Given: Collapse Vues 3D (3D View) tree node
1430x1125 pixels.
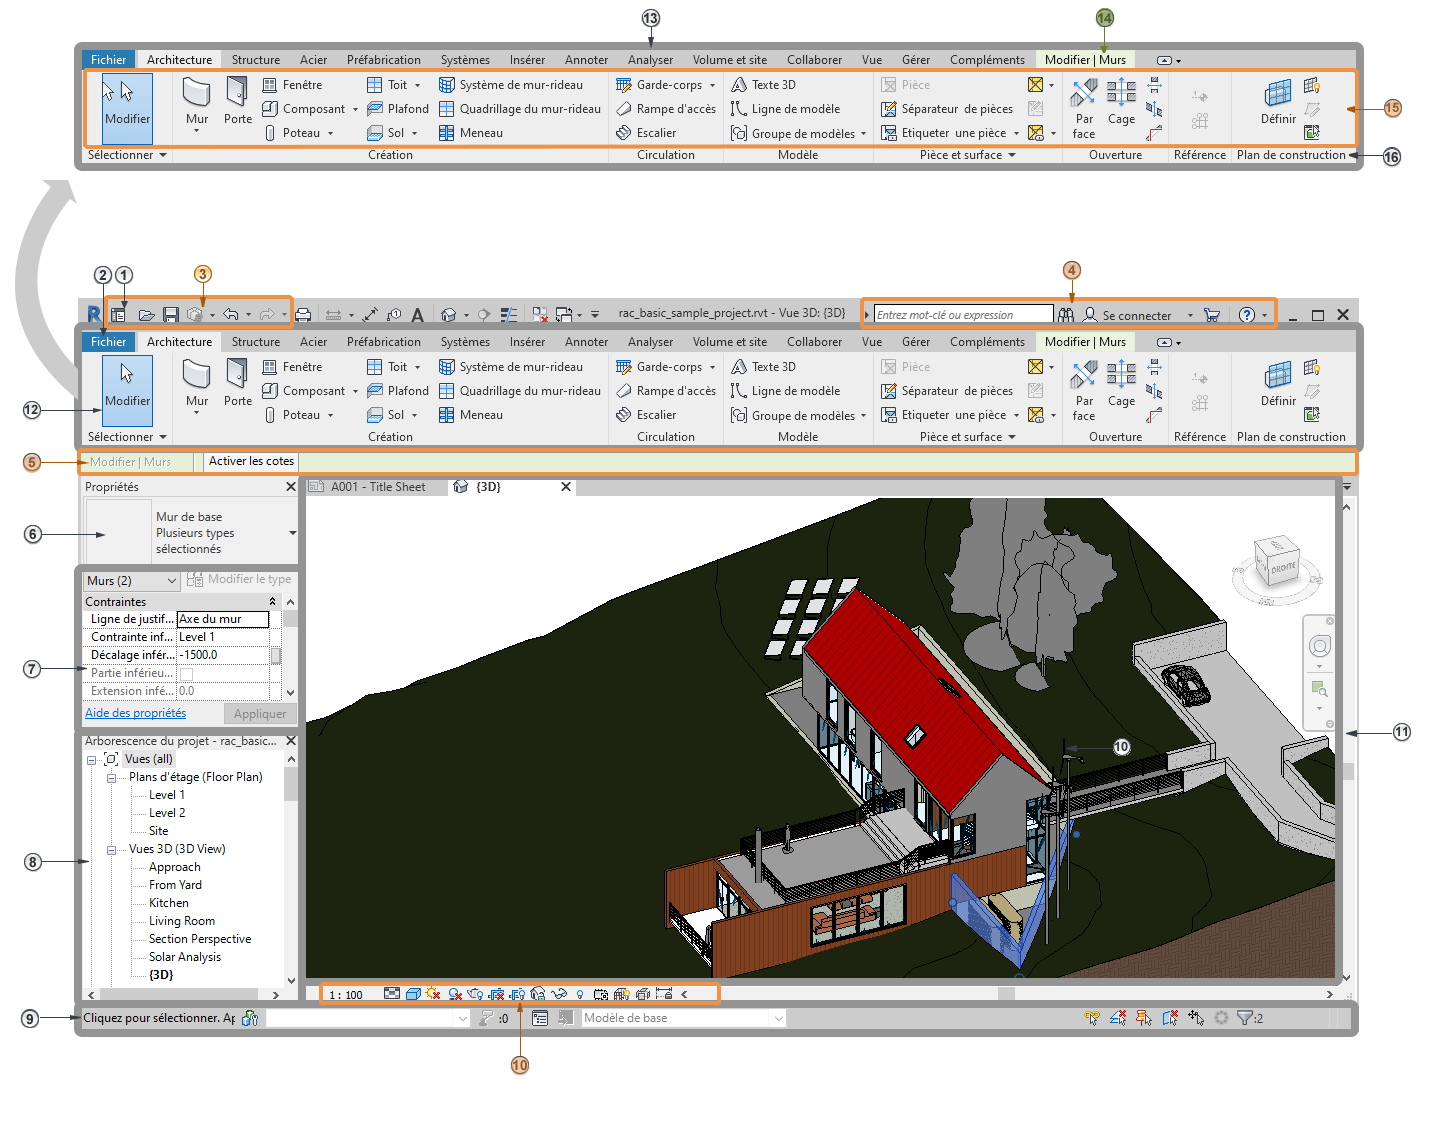Looking at the screenshot, I should (x=112, y=850).
